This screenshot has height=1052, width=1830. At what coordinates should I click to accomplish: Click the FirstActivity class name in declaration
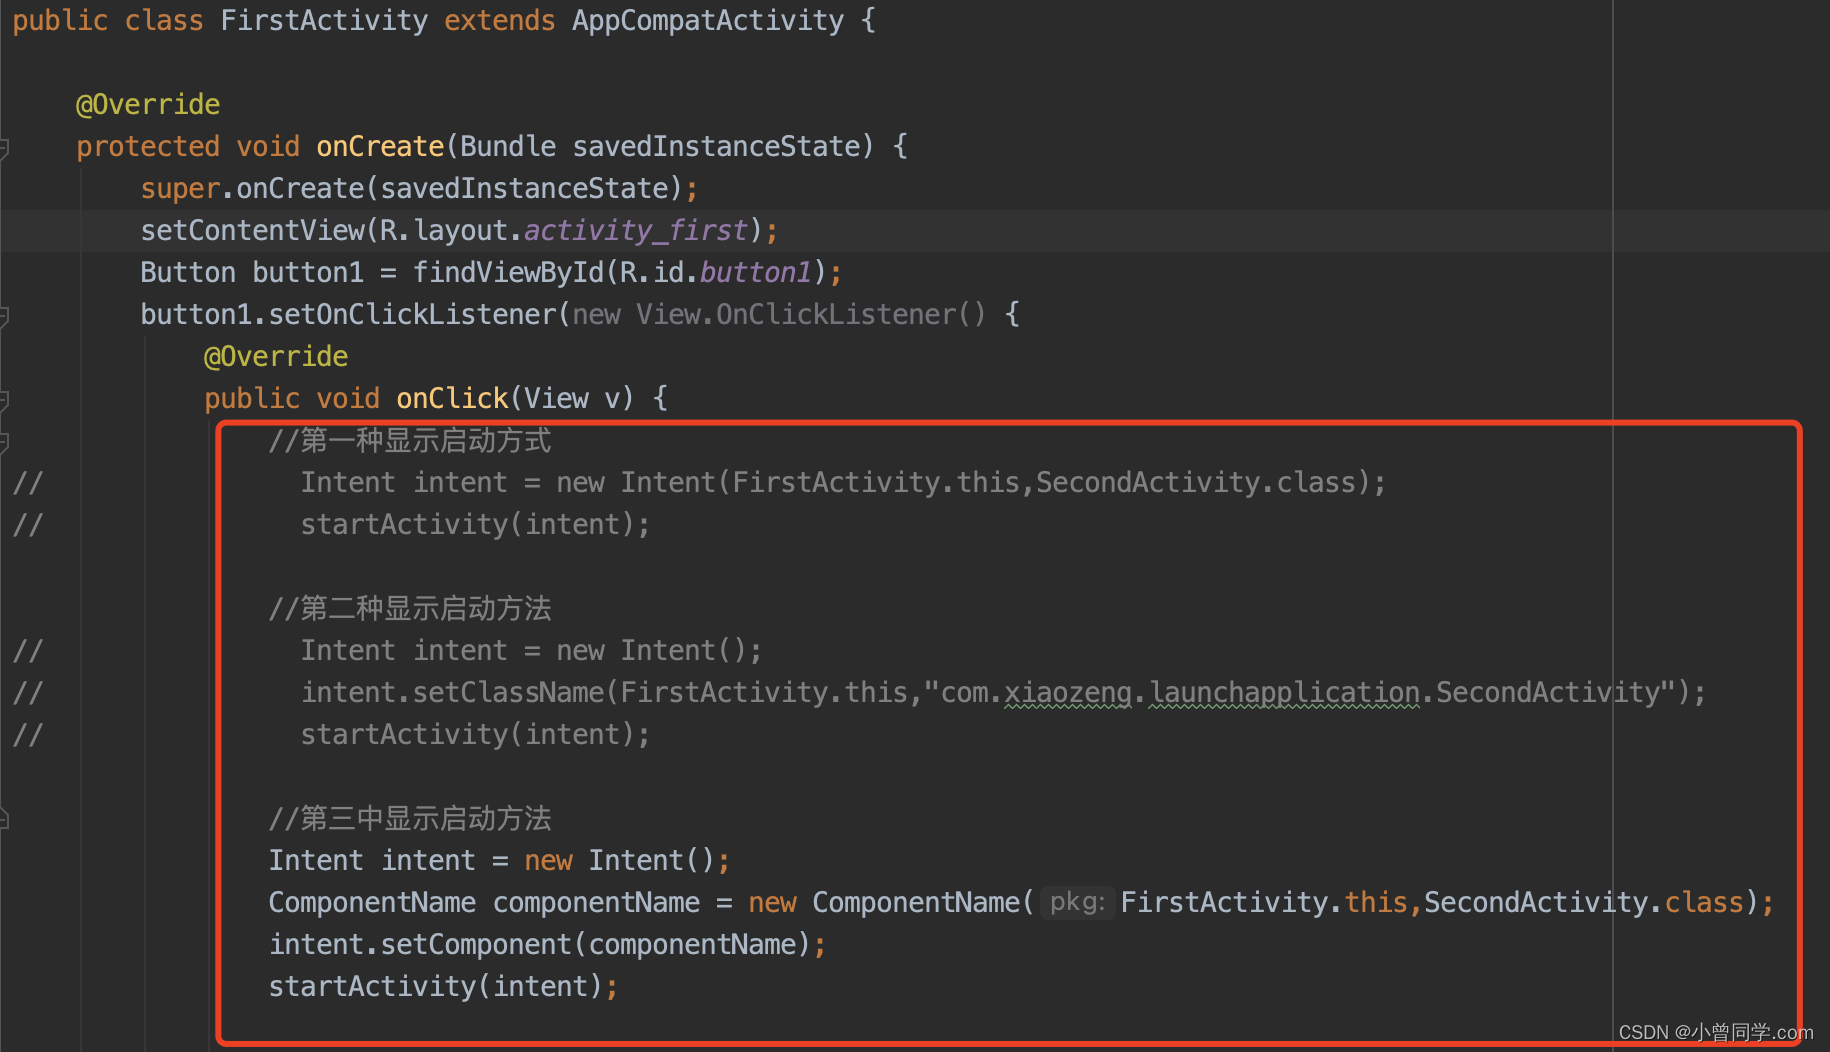(324, 20)
